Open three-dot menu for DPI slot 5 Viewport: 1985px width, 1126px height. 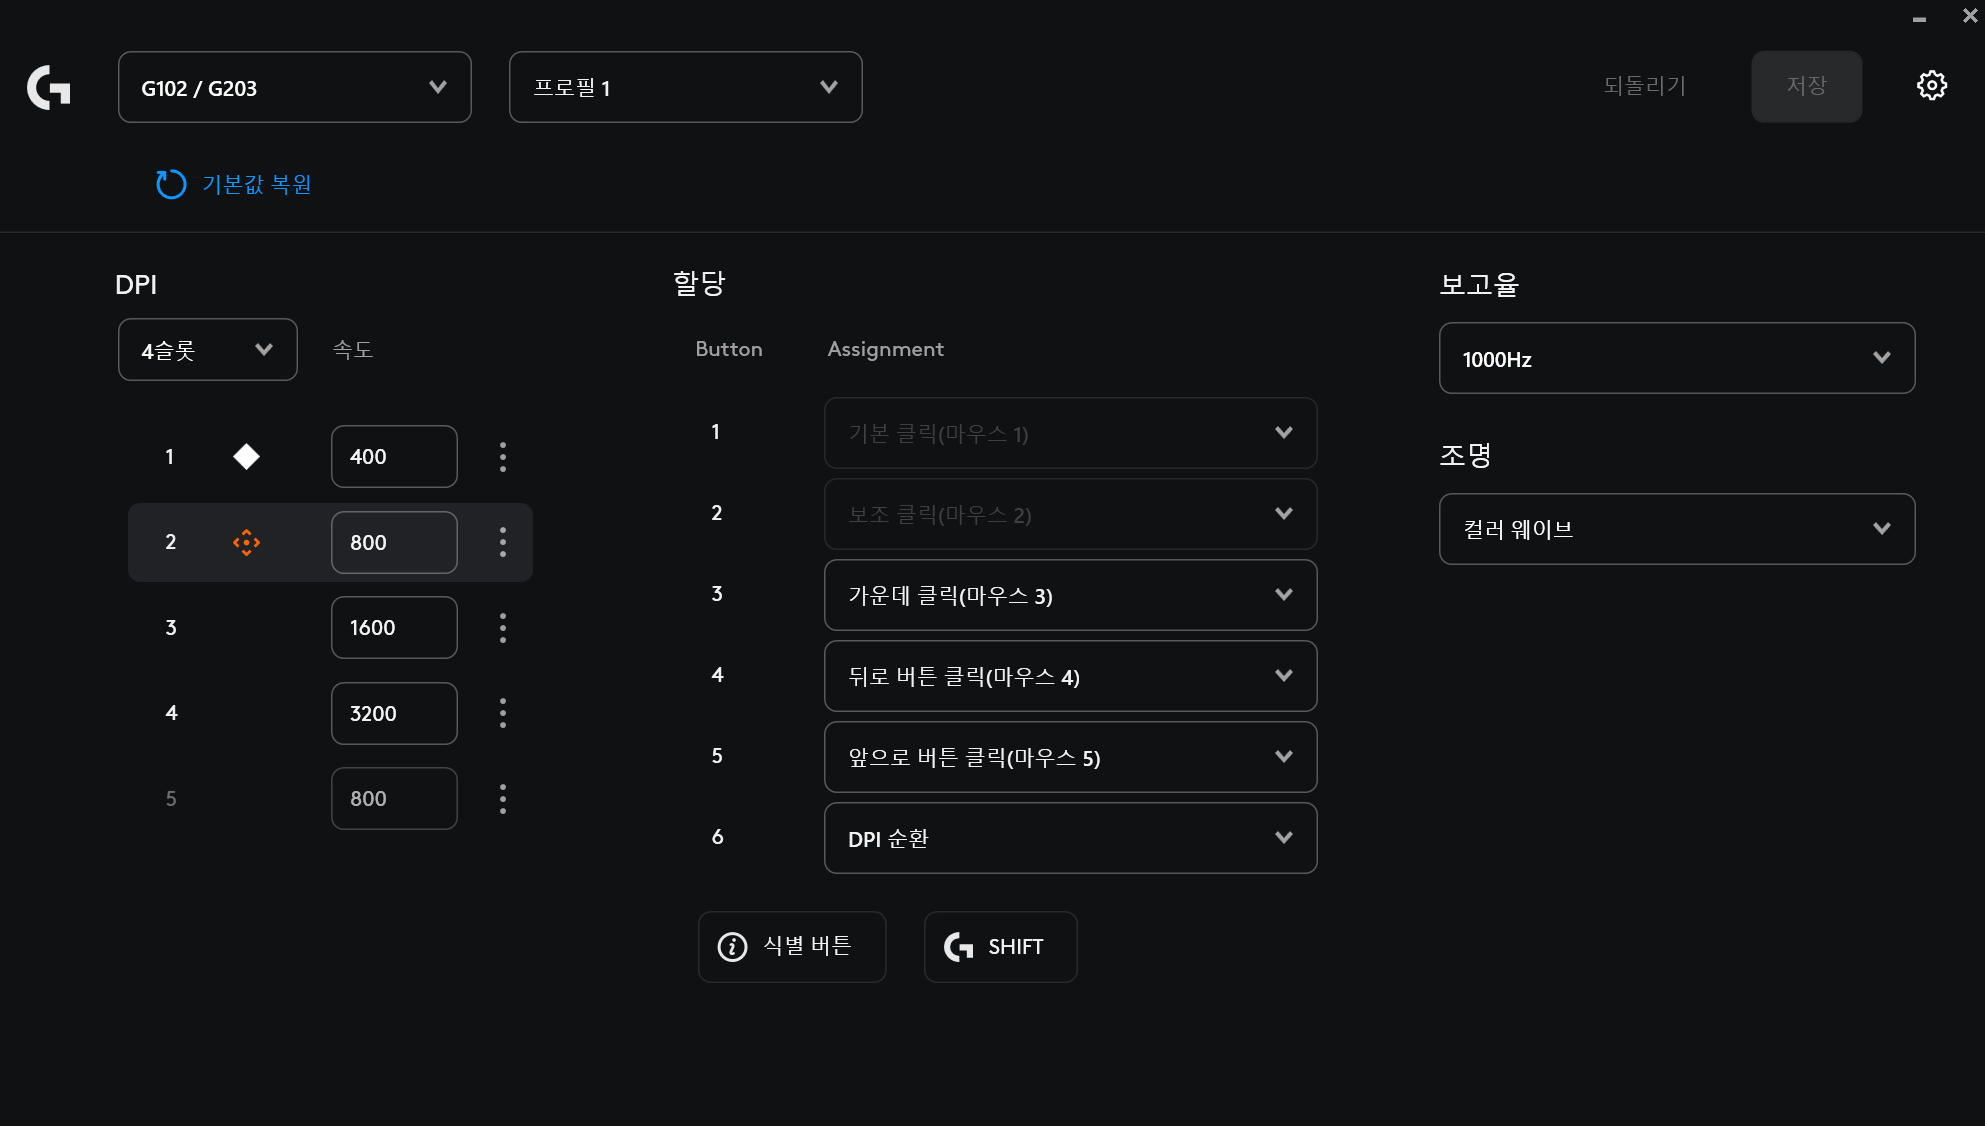(503, 799)
